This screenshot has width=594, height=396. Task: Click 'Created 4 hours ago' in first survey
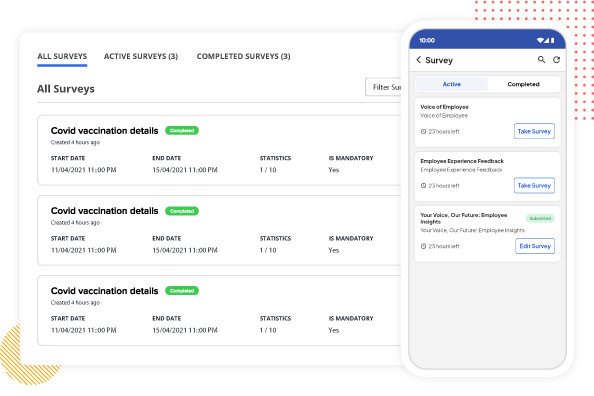75,142
